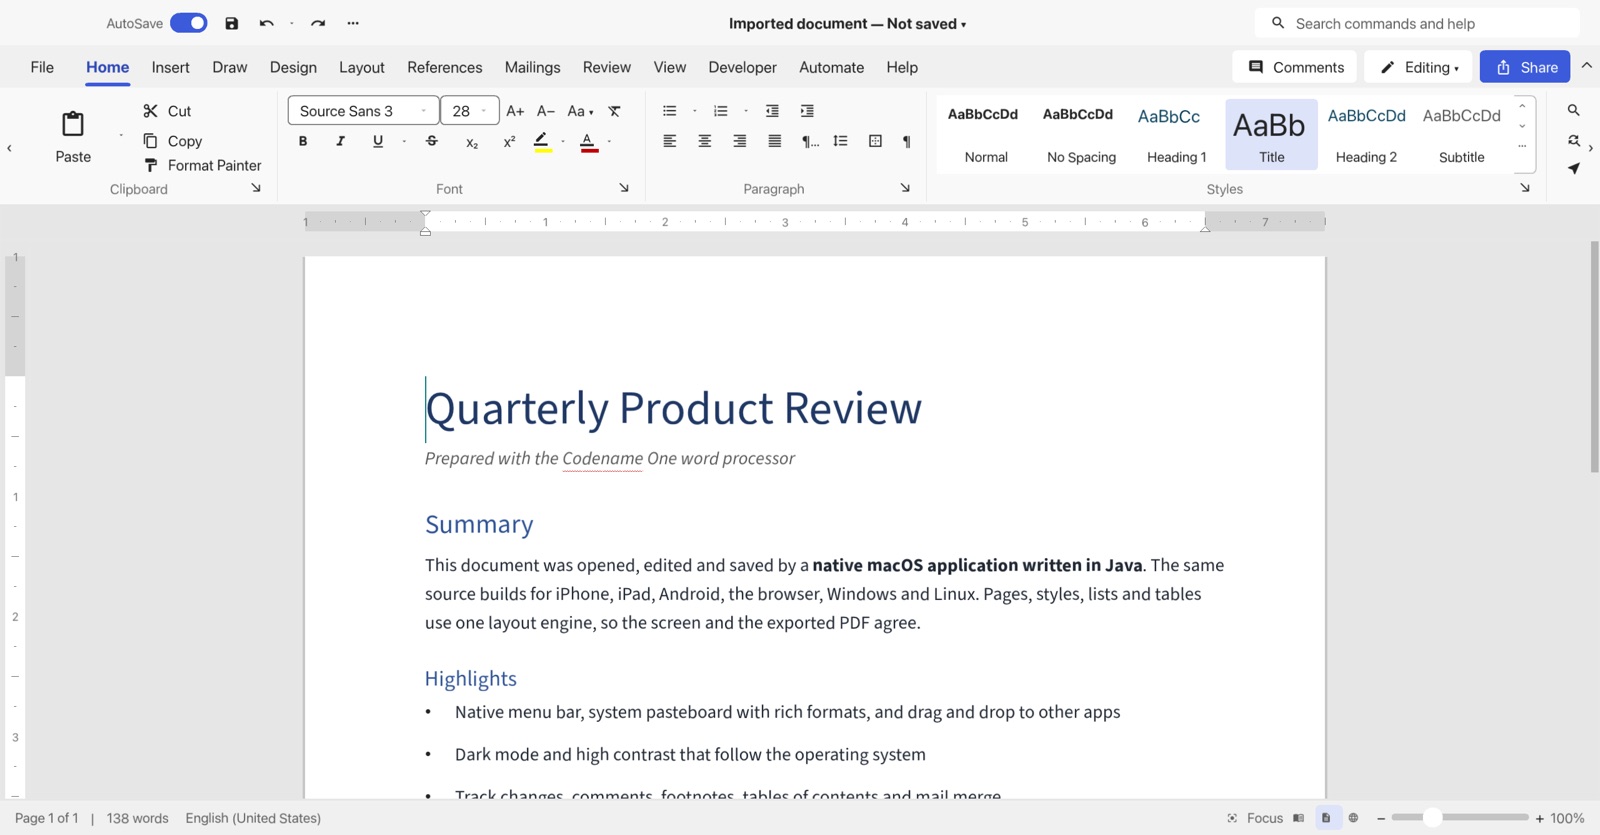Expand the Styles gallery more button
The image size is (1600, 835).
[1523, 147]
